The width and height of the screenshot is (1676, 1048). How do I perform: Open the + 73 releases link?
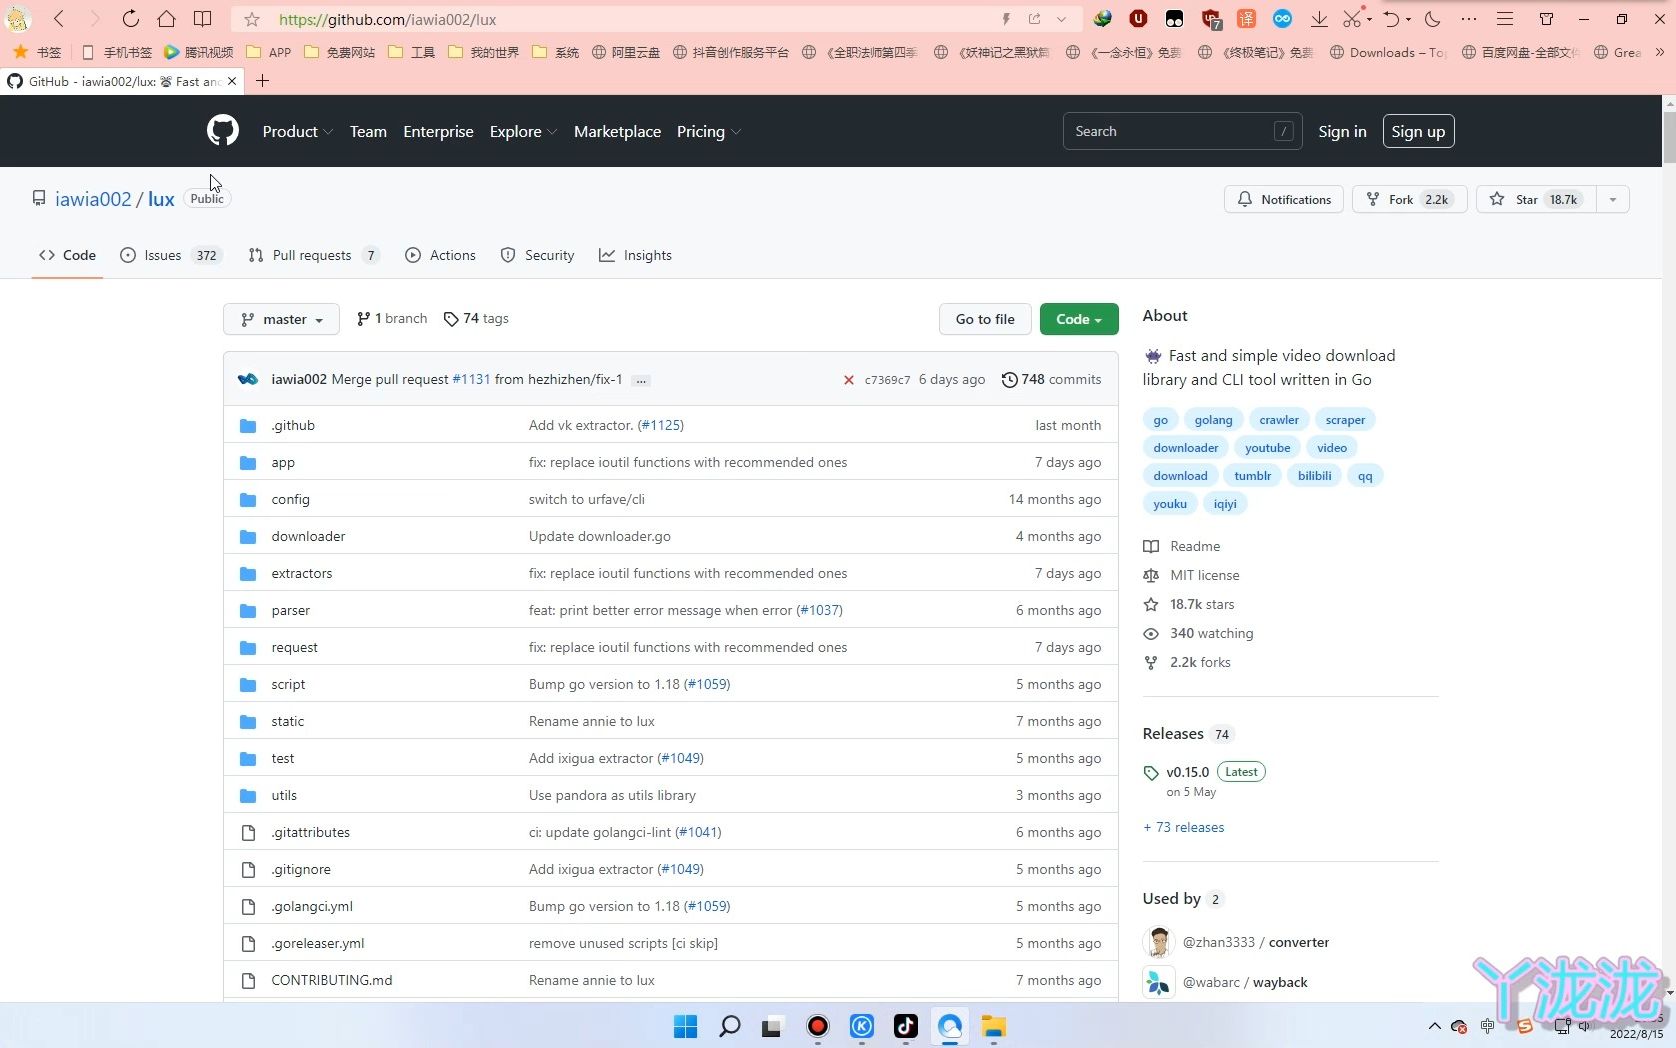click(1183, 828)
